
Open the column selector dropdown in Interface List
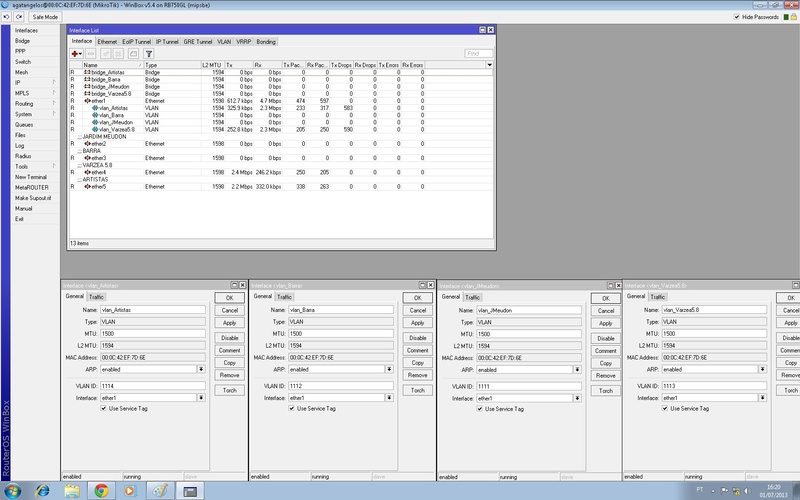click(489, 65)
